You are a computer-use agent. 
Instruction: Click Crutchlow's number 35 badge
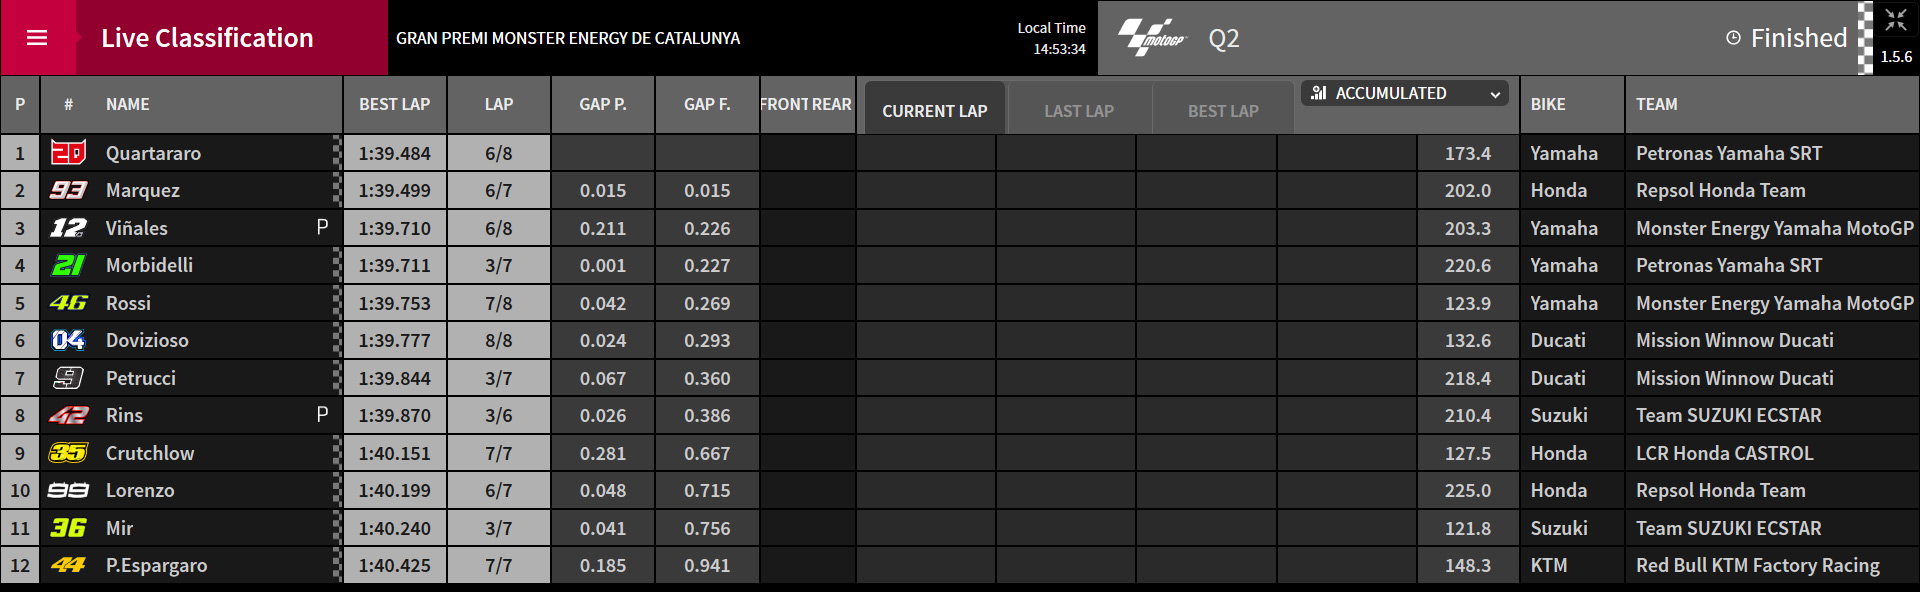68,453
